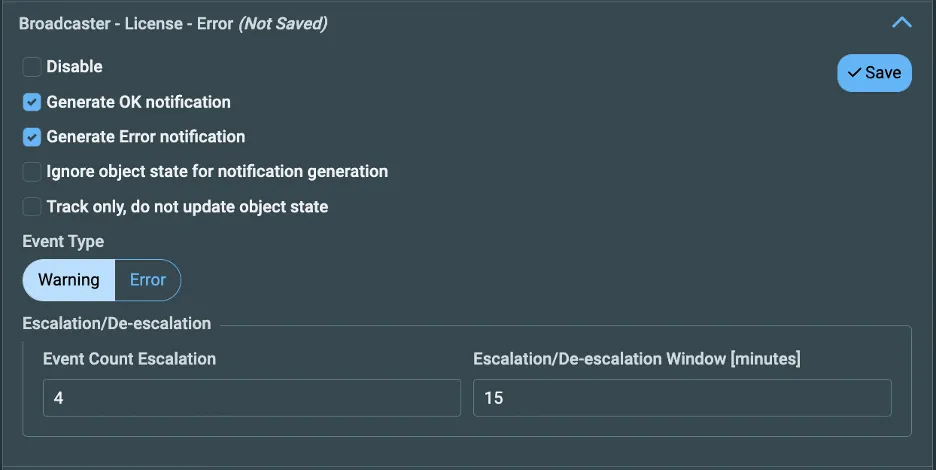The width and height of the screenshot is (936, 470).
Task: Click the checkmark icon inside Save
Action: point(854,73)
